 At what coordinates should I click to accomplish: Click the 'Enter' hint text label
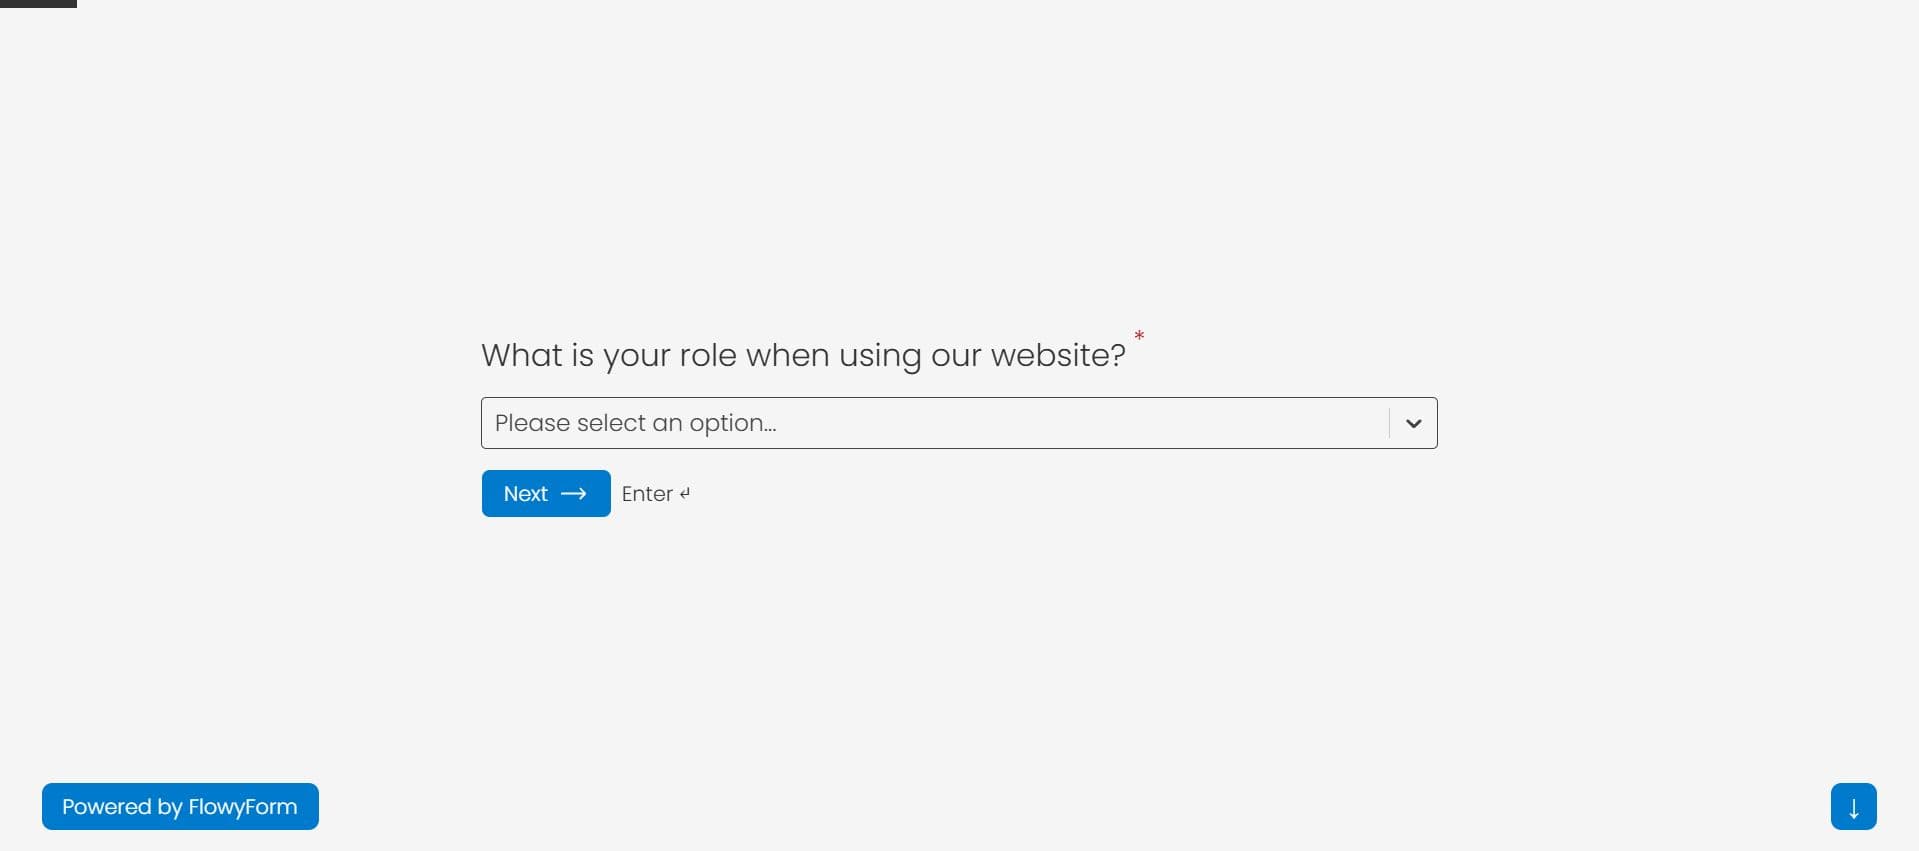(x=647, y=494)
